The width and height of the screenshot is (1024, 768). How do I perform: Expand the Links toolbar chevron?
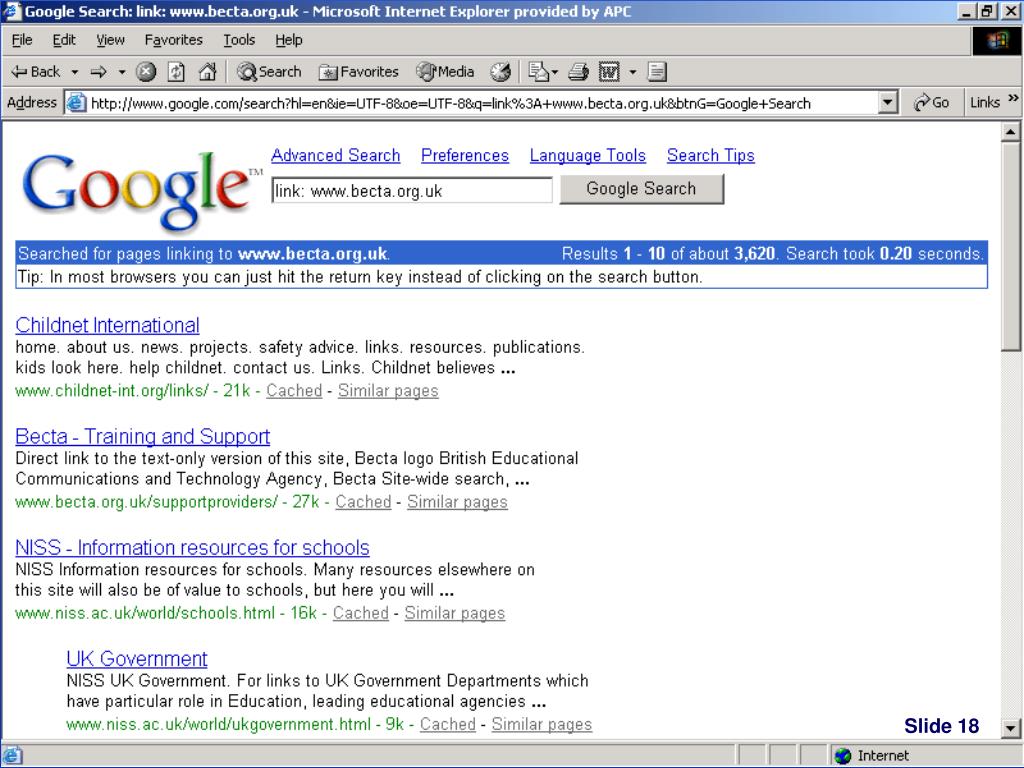click(1013, 99)
